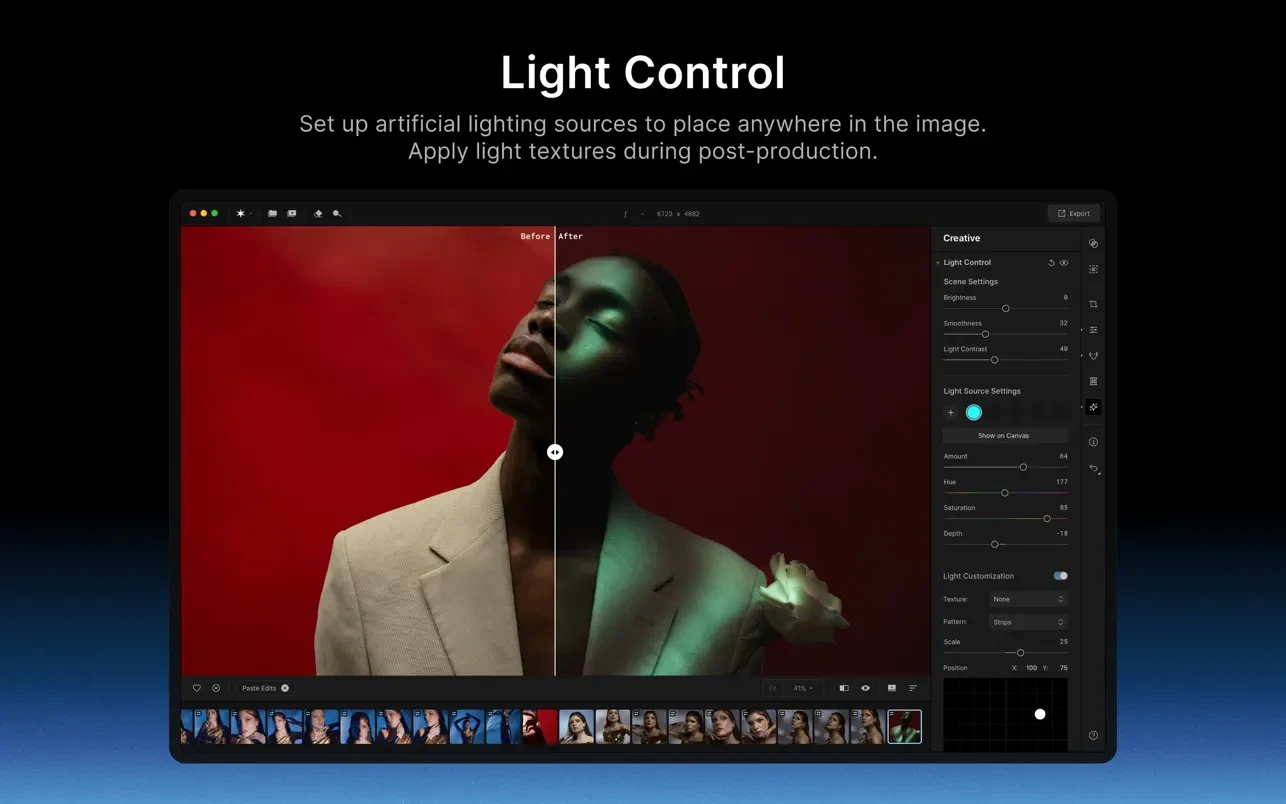Image resolution: width=1286 pixels, height=804 pixels.
Task: Toggle before/after compare view icon
Action: [844, 688]
